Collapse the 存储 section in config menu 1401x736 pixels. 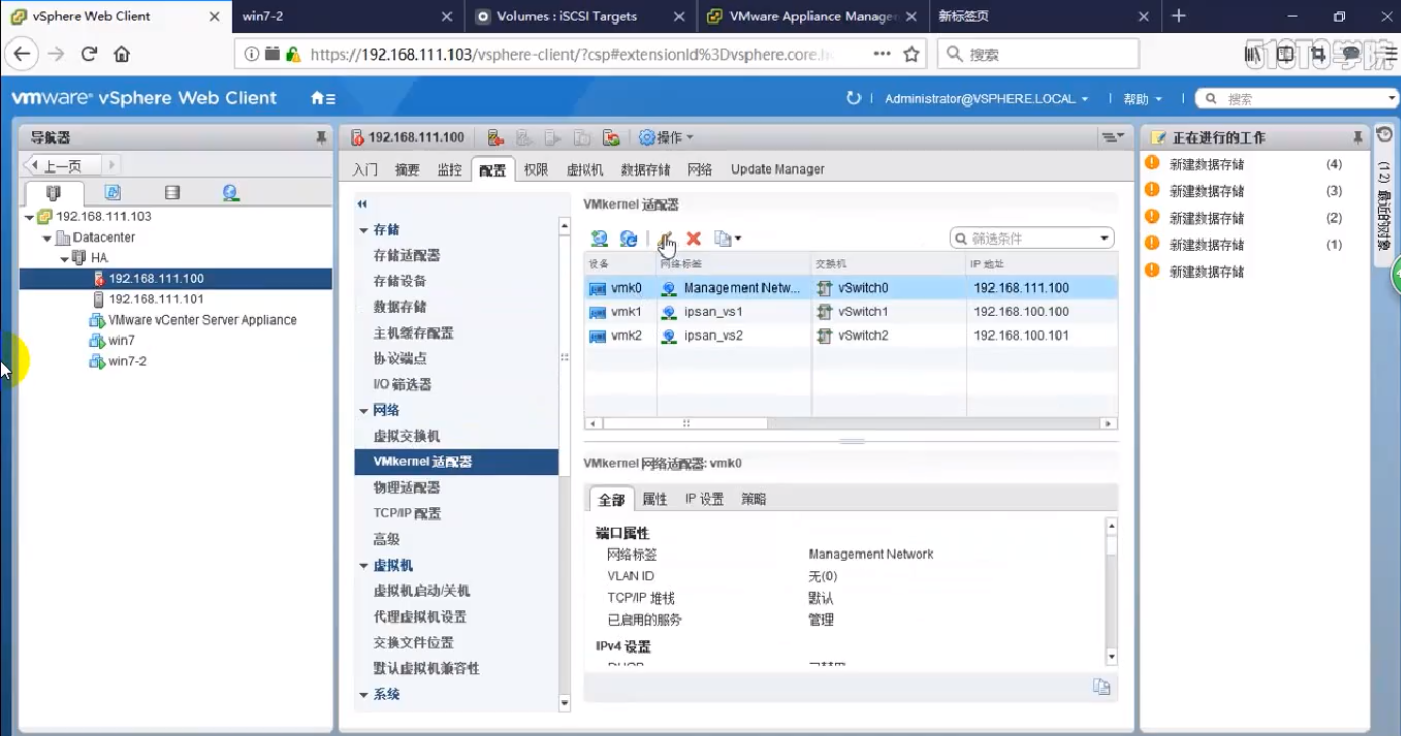[x=363, y=230]
